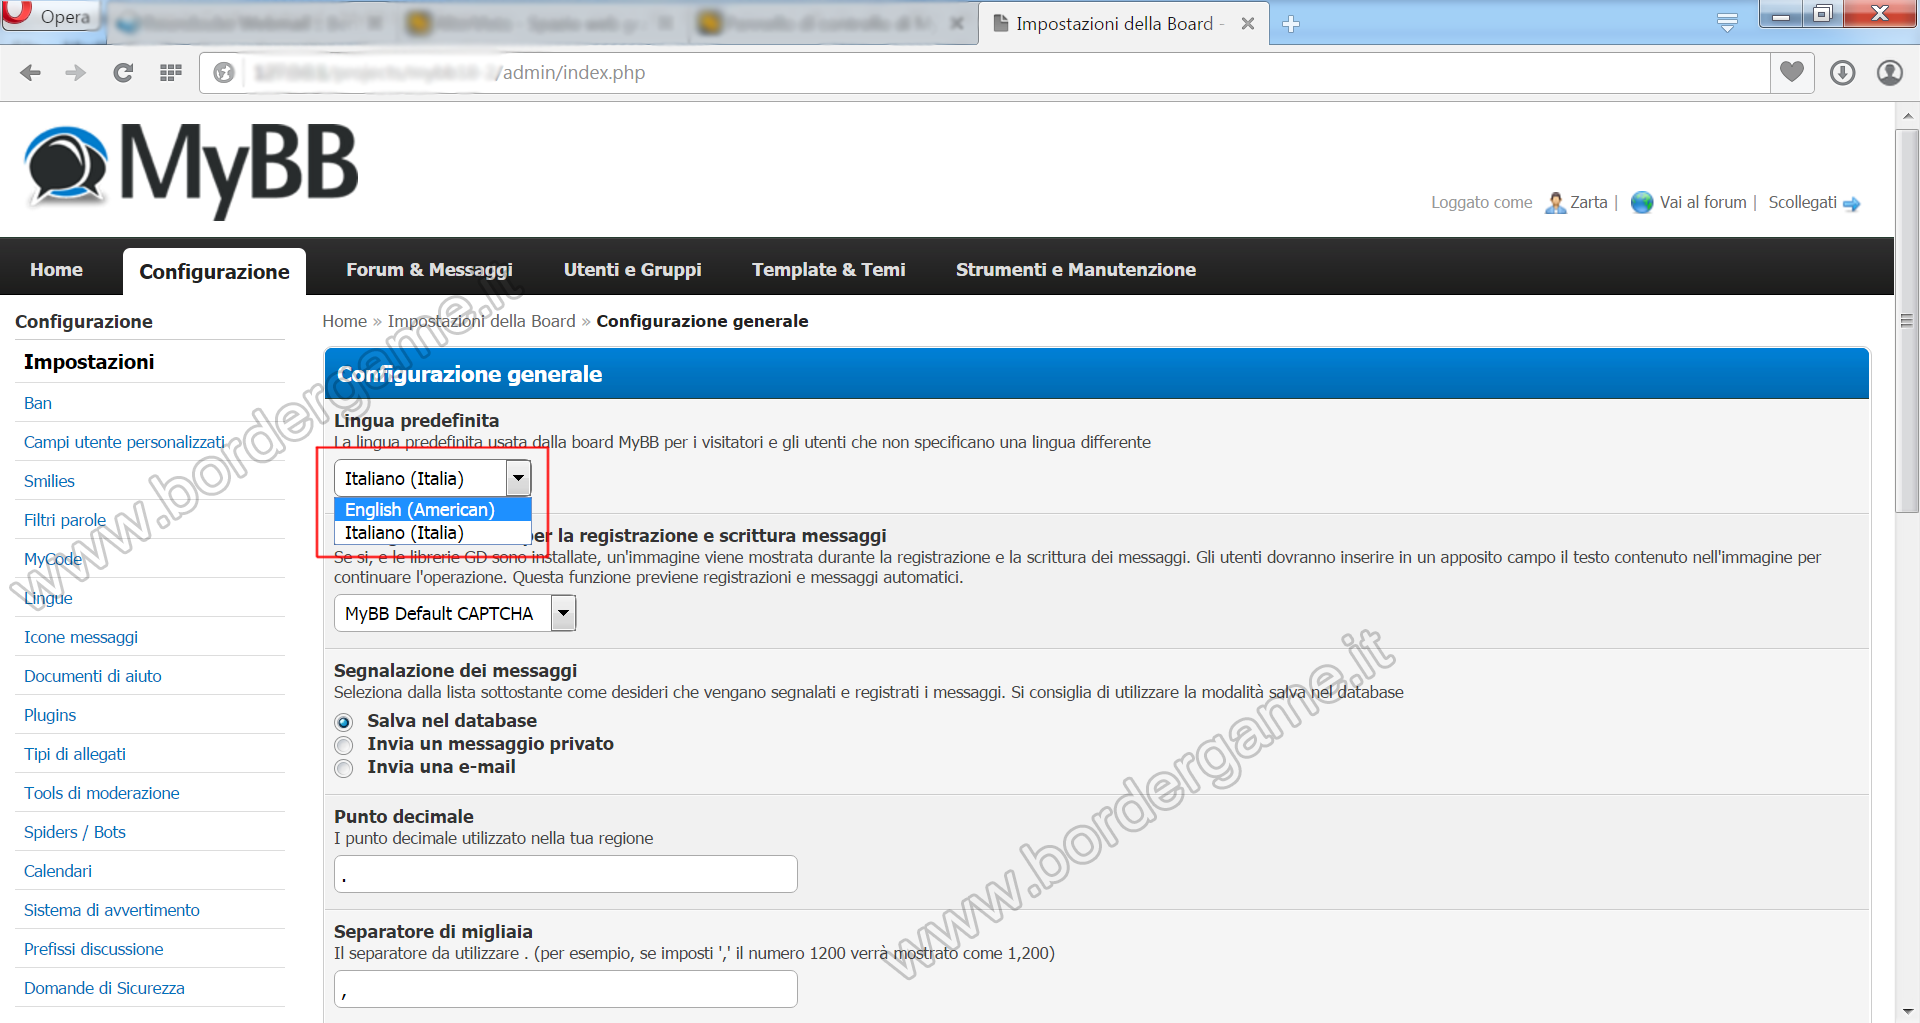Open Prefissi discussione sidebar link
1920x1023 pixels.
pos(94,949)
